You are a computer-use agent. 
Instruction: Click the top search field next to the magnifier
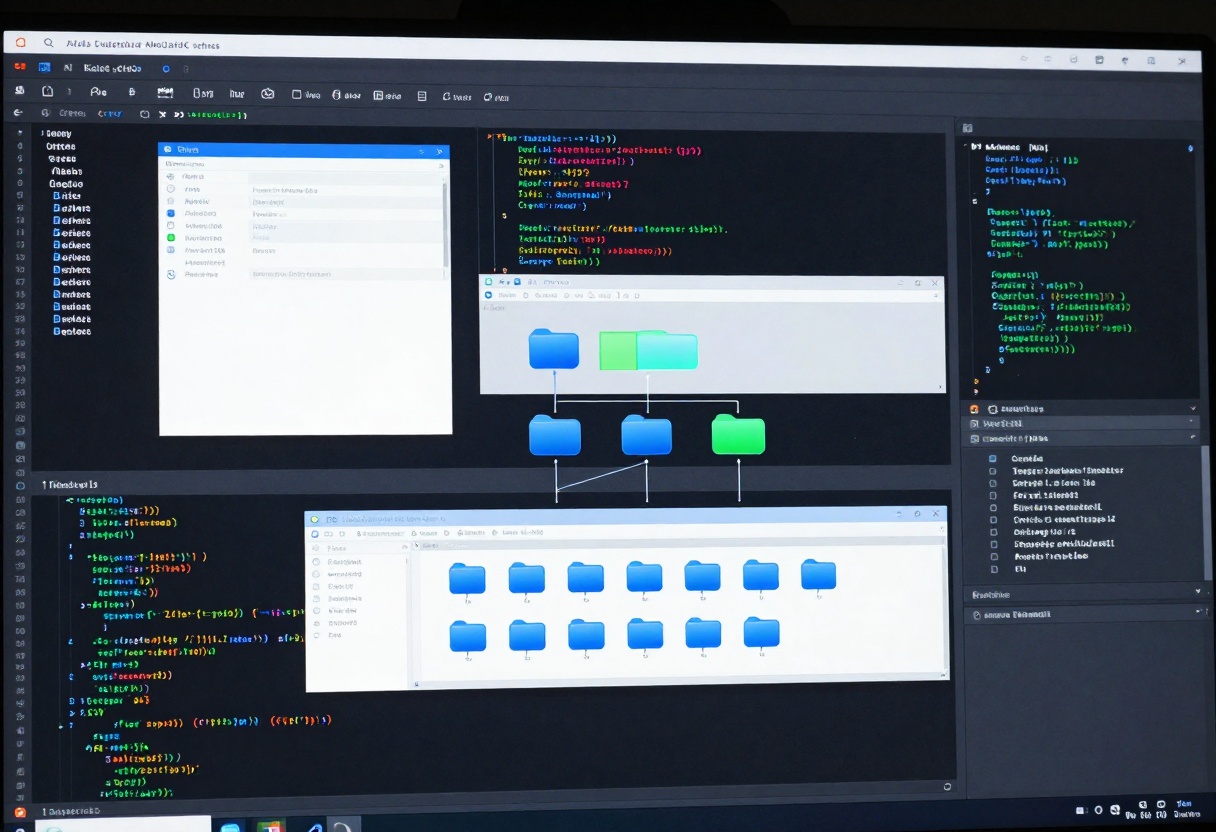tap(144, 44)
